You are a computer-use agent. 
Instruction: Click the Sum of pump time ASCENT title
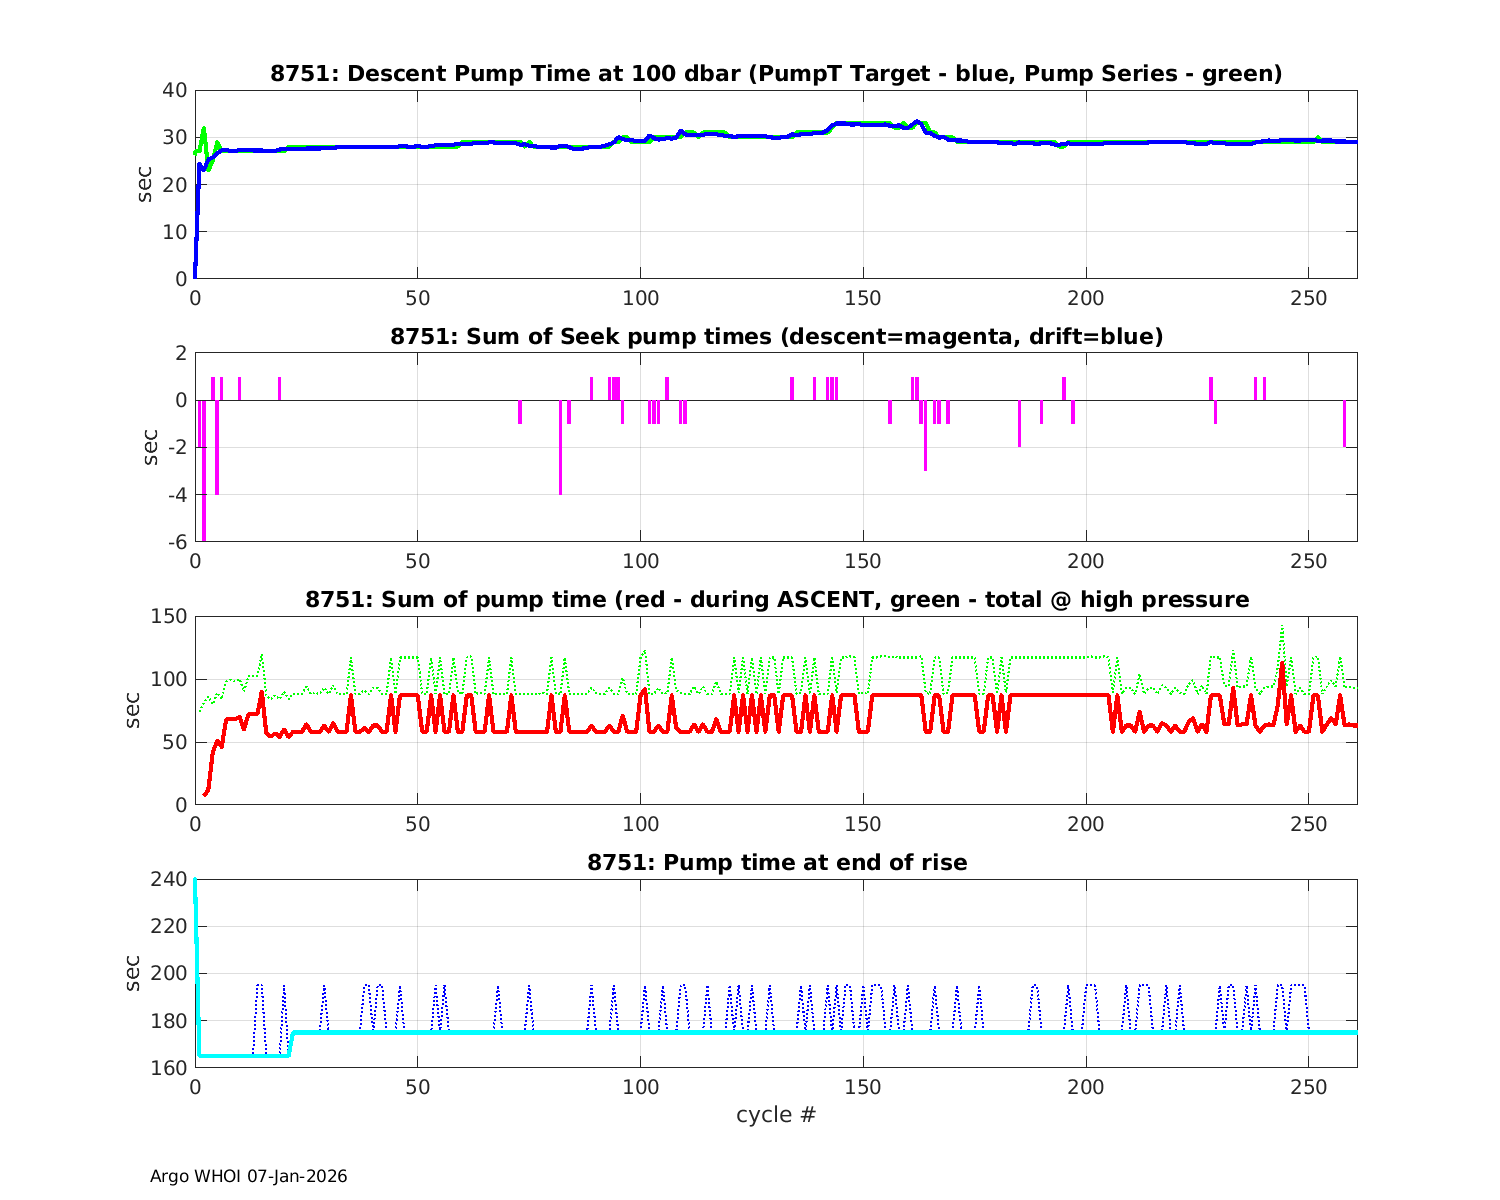[x=776, y=600]
